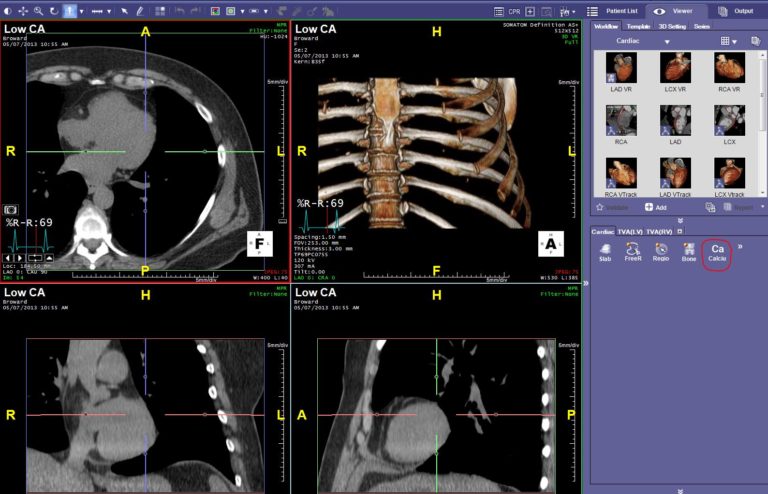The height and width of the screenshot is (494, 768).
Task: Click play forward arrow in axial view
Action: pos(20,258)
